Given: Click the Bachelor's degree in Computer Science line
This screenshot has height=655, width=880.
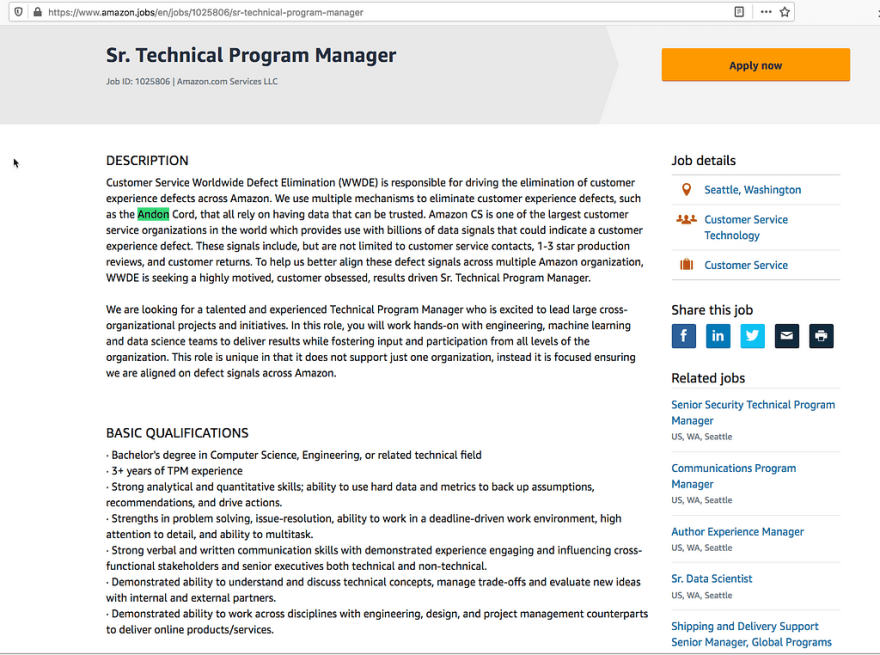Looking at the screenshot, I should click(x=294, y=455).
